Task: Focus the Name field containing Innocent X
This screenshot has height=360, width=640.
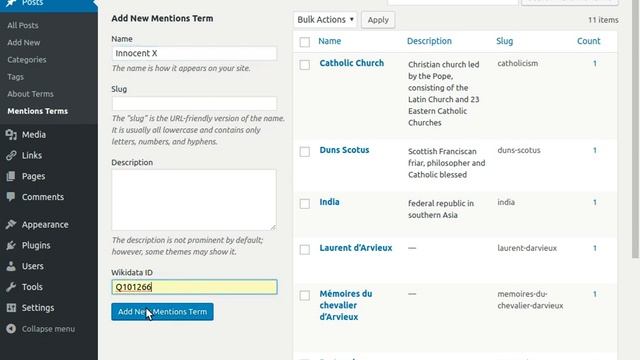Action: (x=194, y=53)
